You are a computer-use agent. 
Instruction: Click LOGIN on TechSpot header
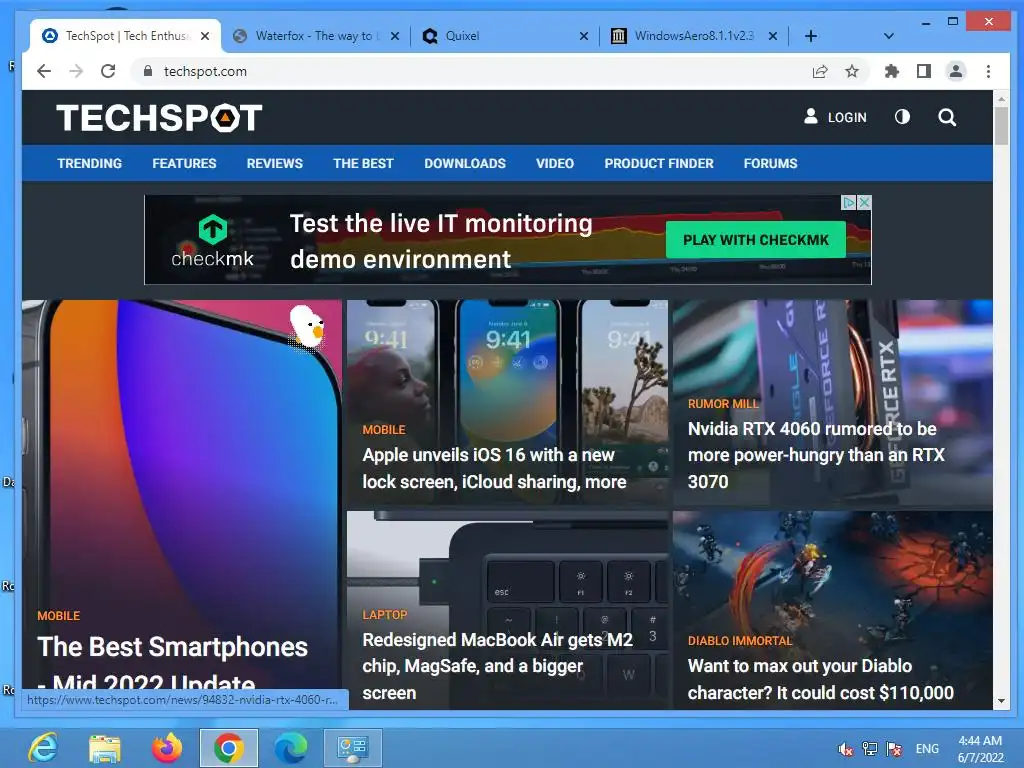pos(835,117)
